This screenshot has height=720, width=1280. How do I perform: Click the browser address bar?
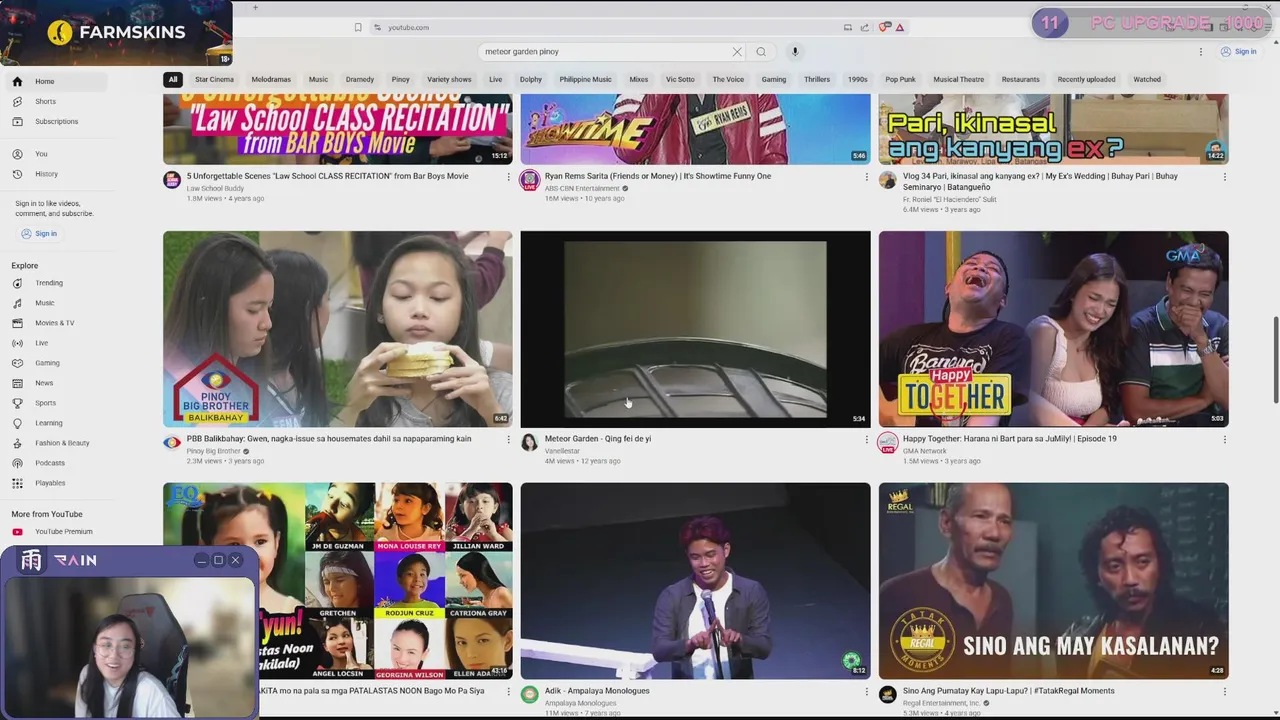[605, 27]
